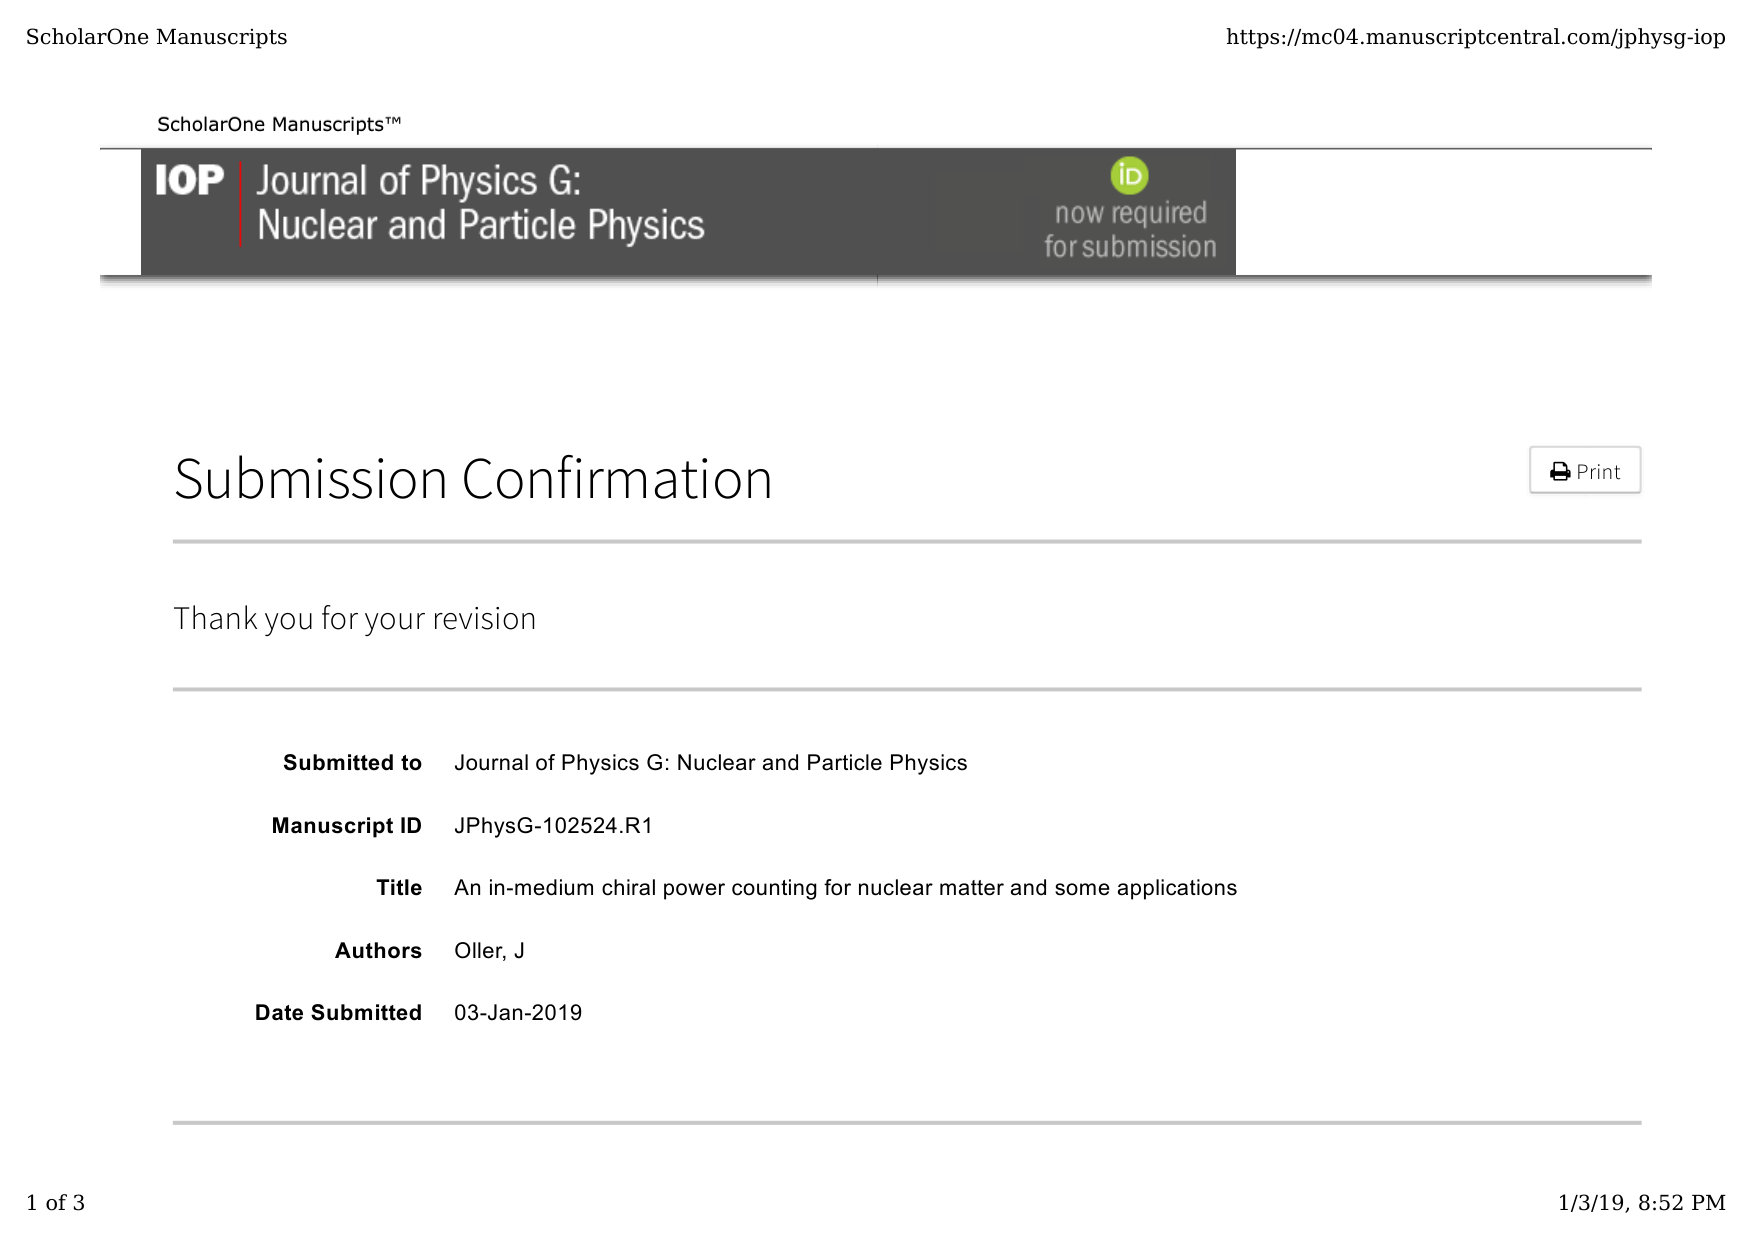Click the 'Manuscript ID' field label
Screen dimensions: 1753x1240
click(346, 826)
